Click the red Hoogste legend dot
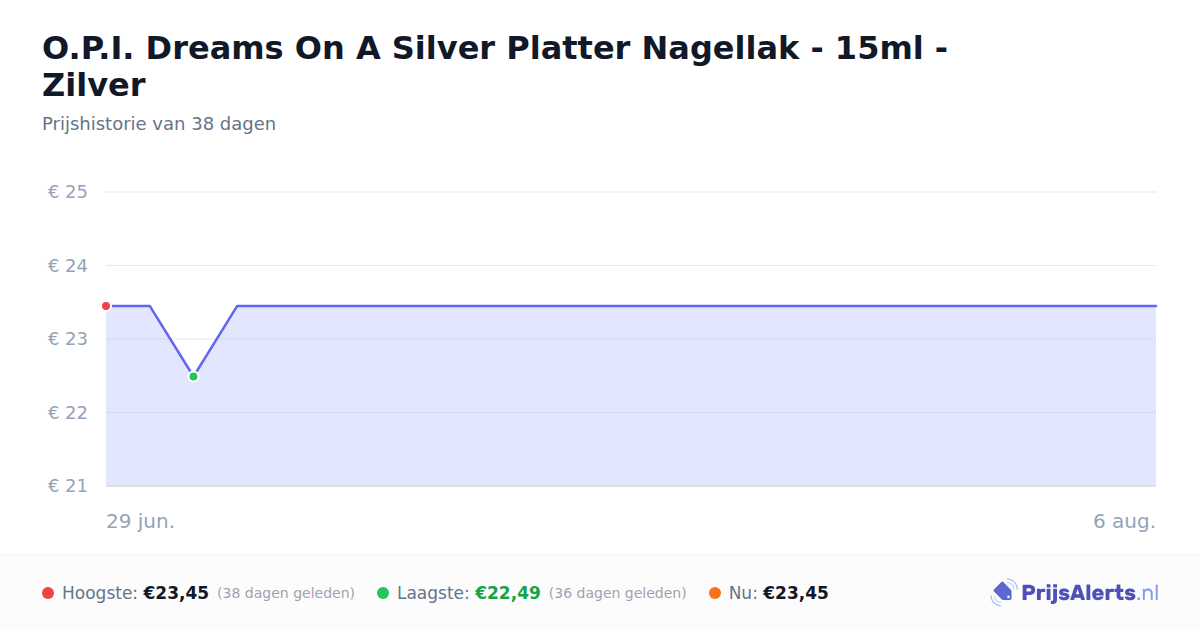 click(x=48, y=593)
